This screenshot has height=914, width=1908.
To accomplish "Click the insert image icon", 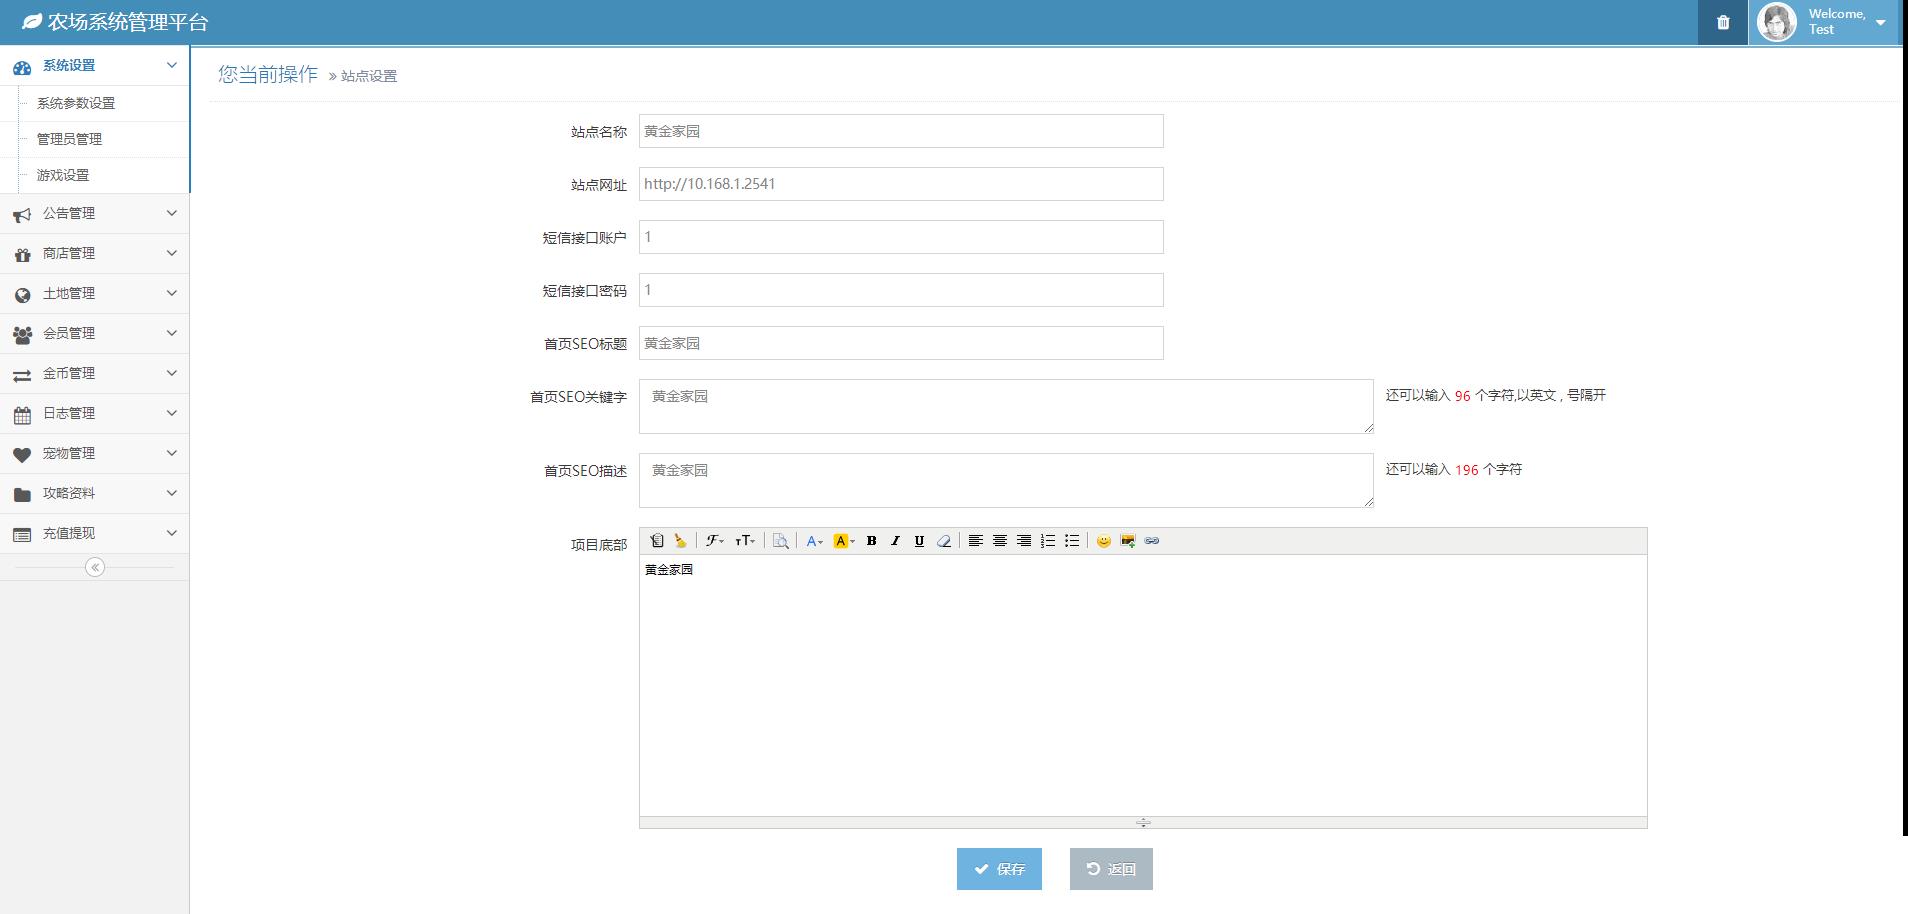I will click(1128, 541).
